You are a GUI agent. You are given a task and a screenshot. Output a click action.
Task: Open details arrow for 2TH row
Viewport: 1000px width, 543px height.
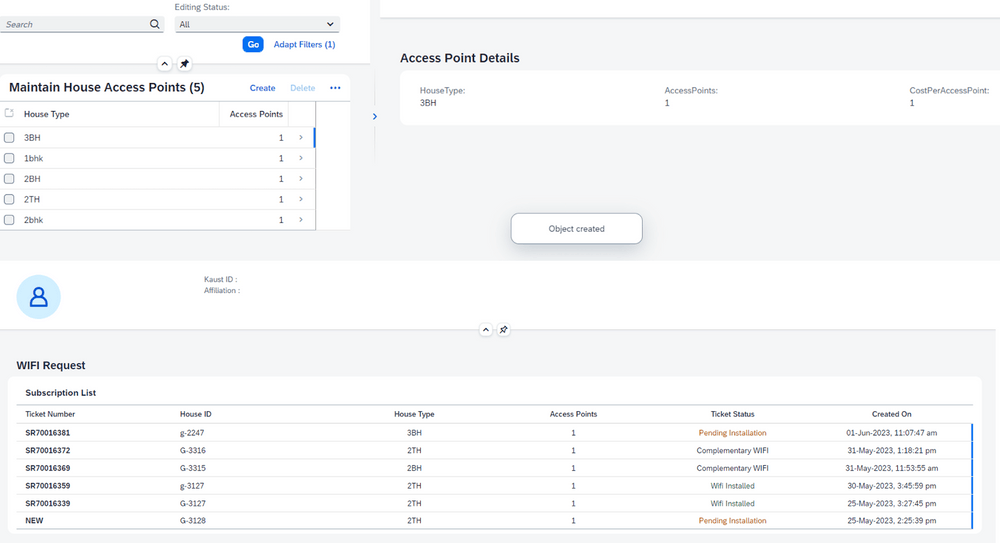point(300,199)
